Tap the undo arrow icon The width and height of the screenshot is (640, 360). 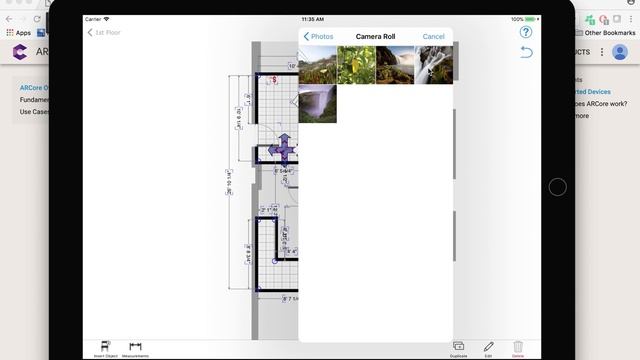(527, 52)
